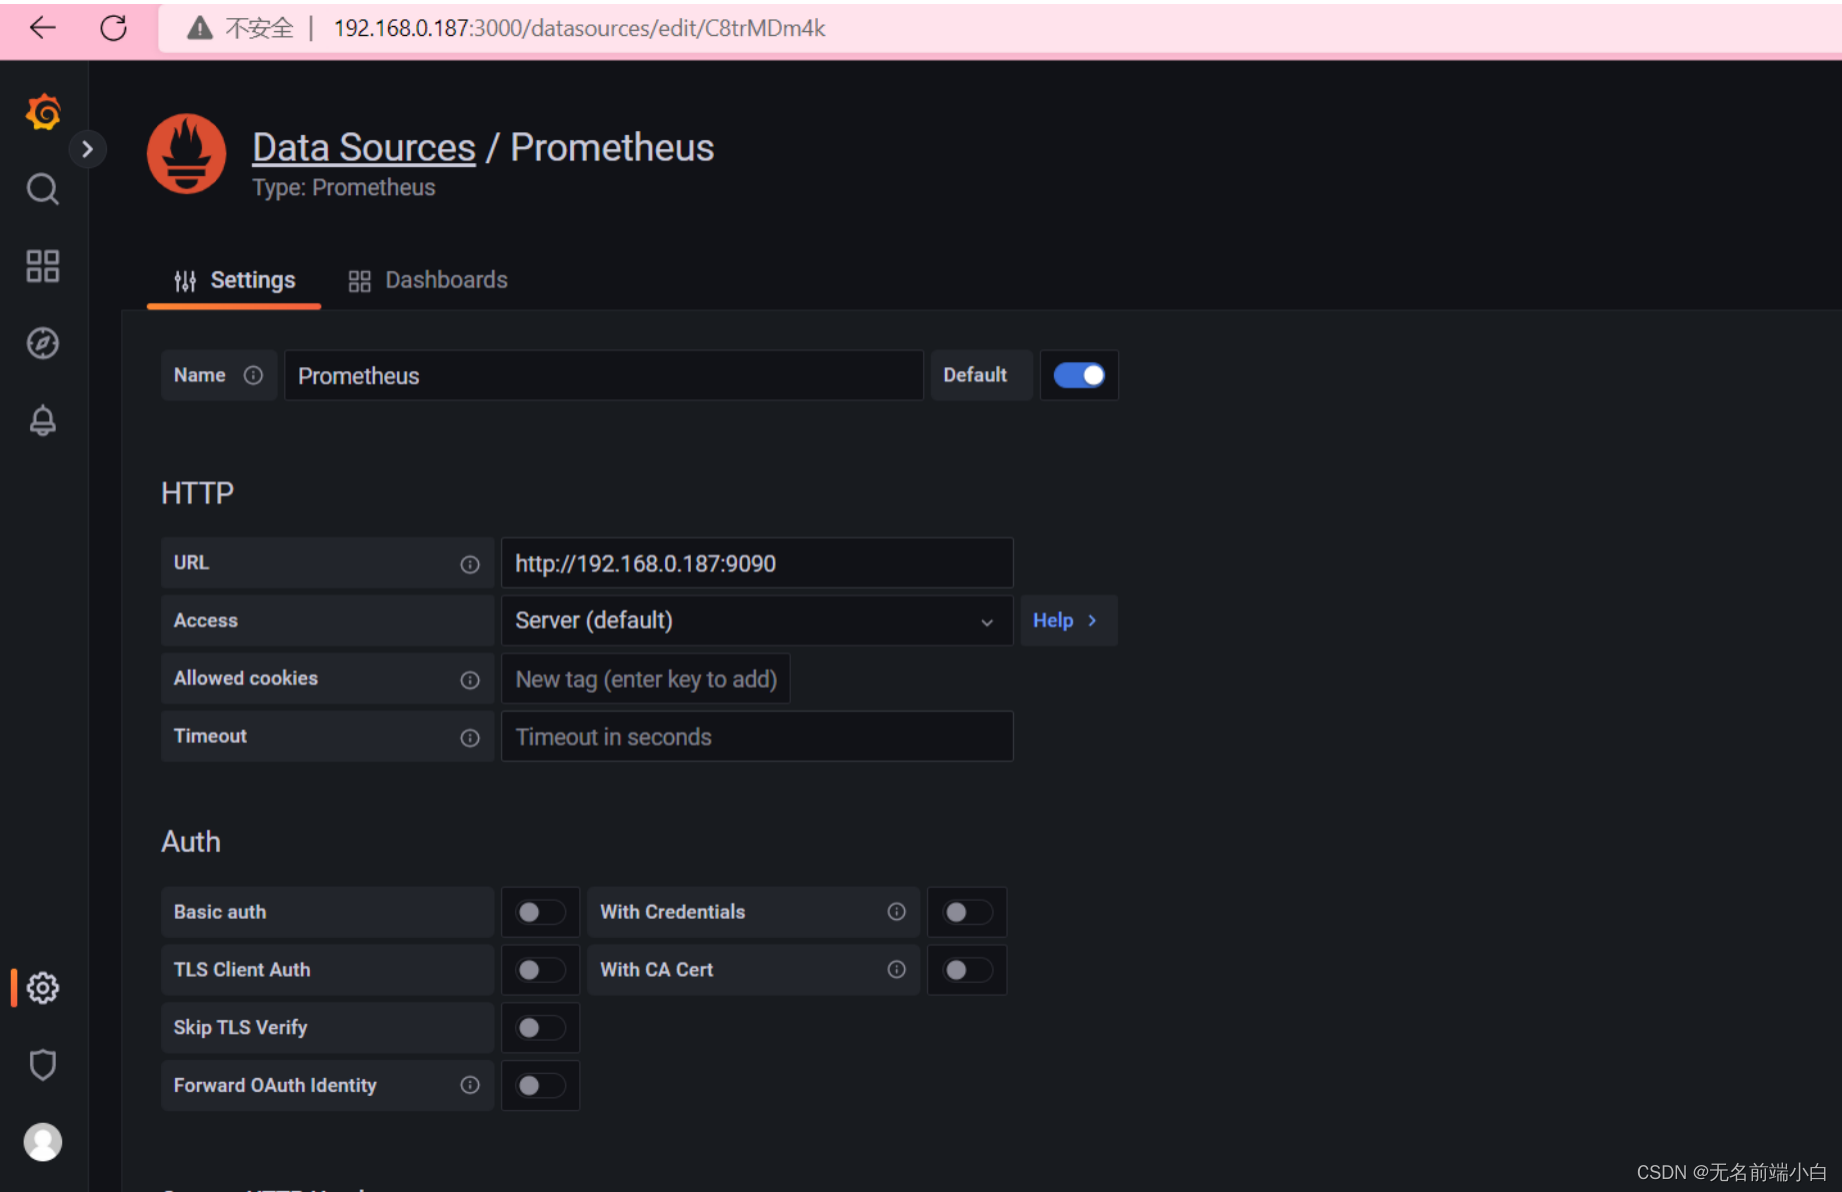This screenshot has width=1842, height=1192.
Task: Click the With Credentials info icon
Action: [896, 912]
